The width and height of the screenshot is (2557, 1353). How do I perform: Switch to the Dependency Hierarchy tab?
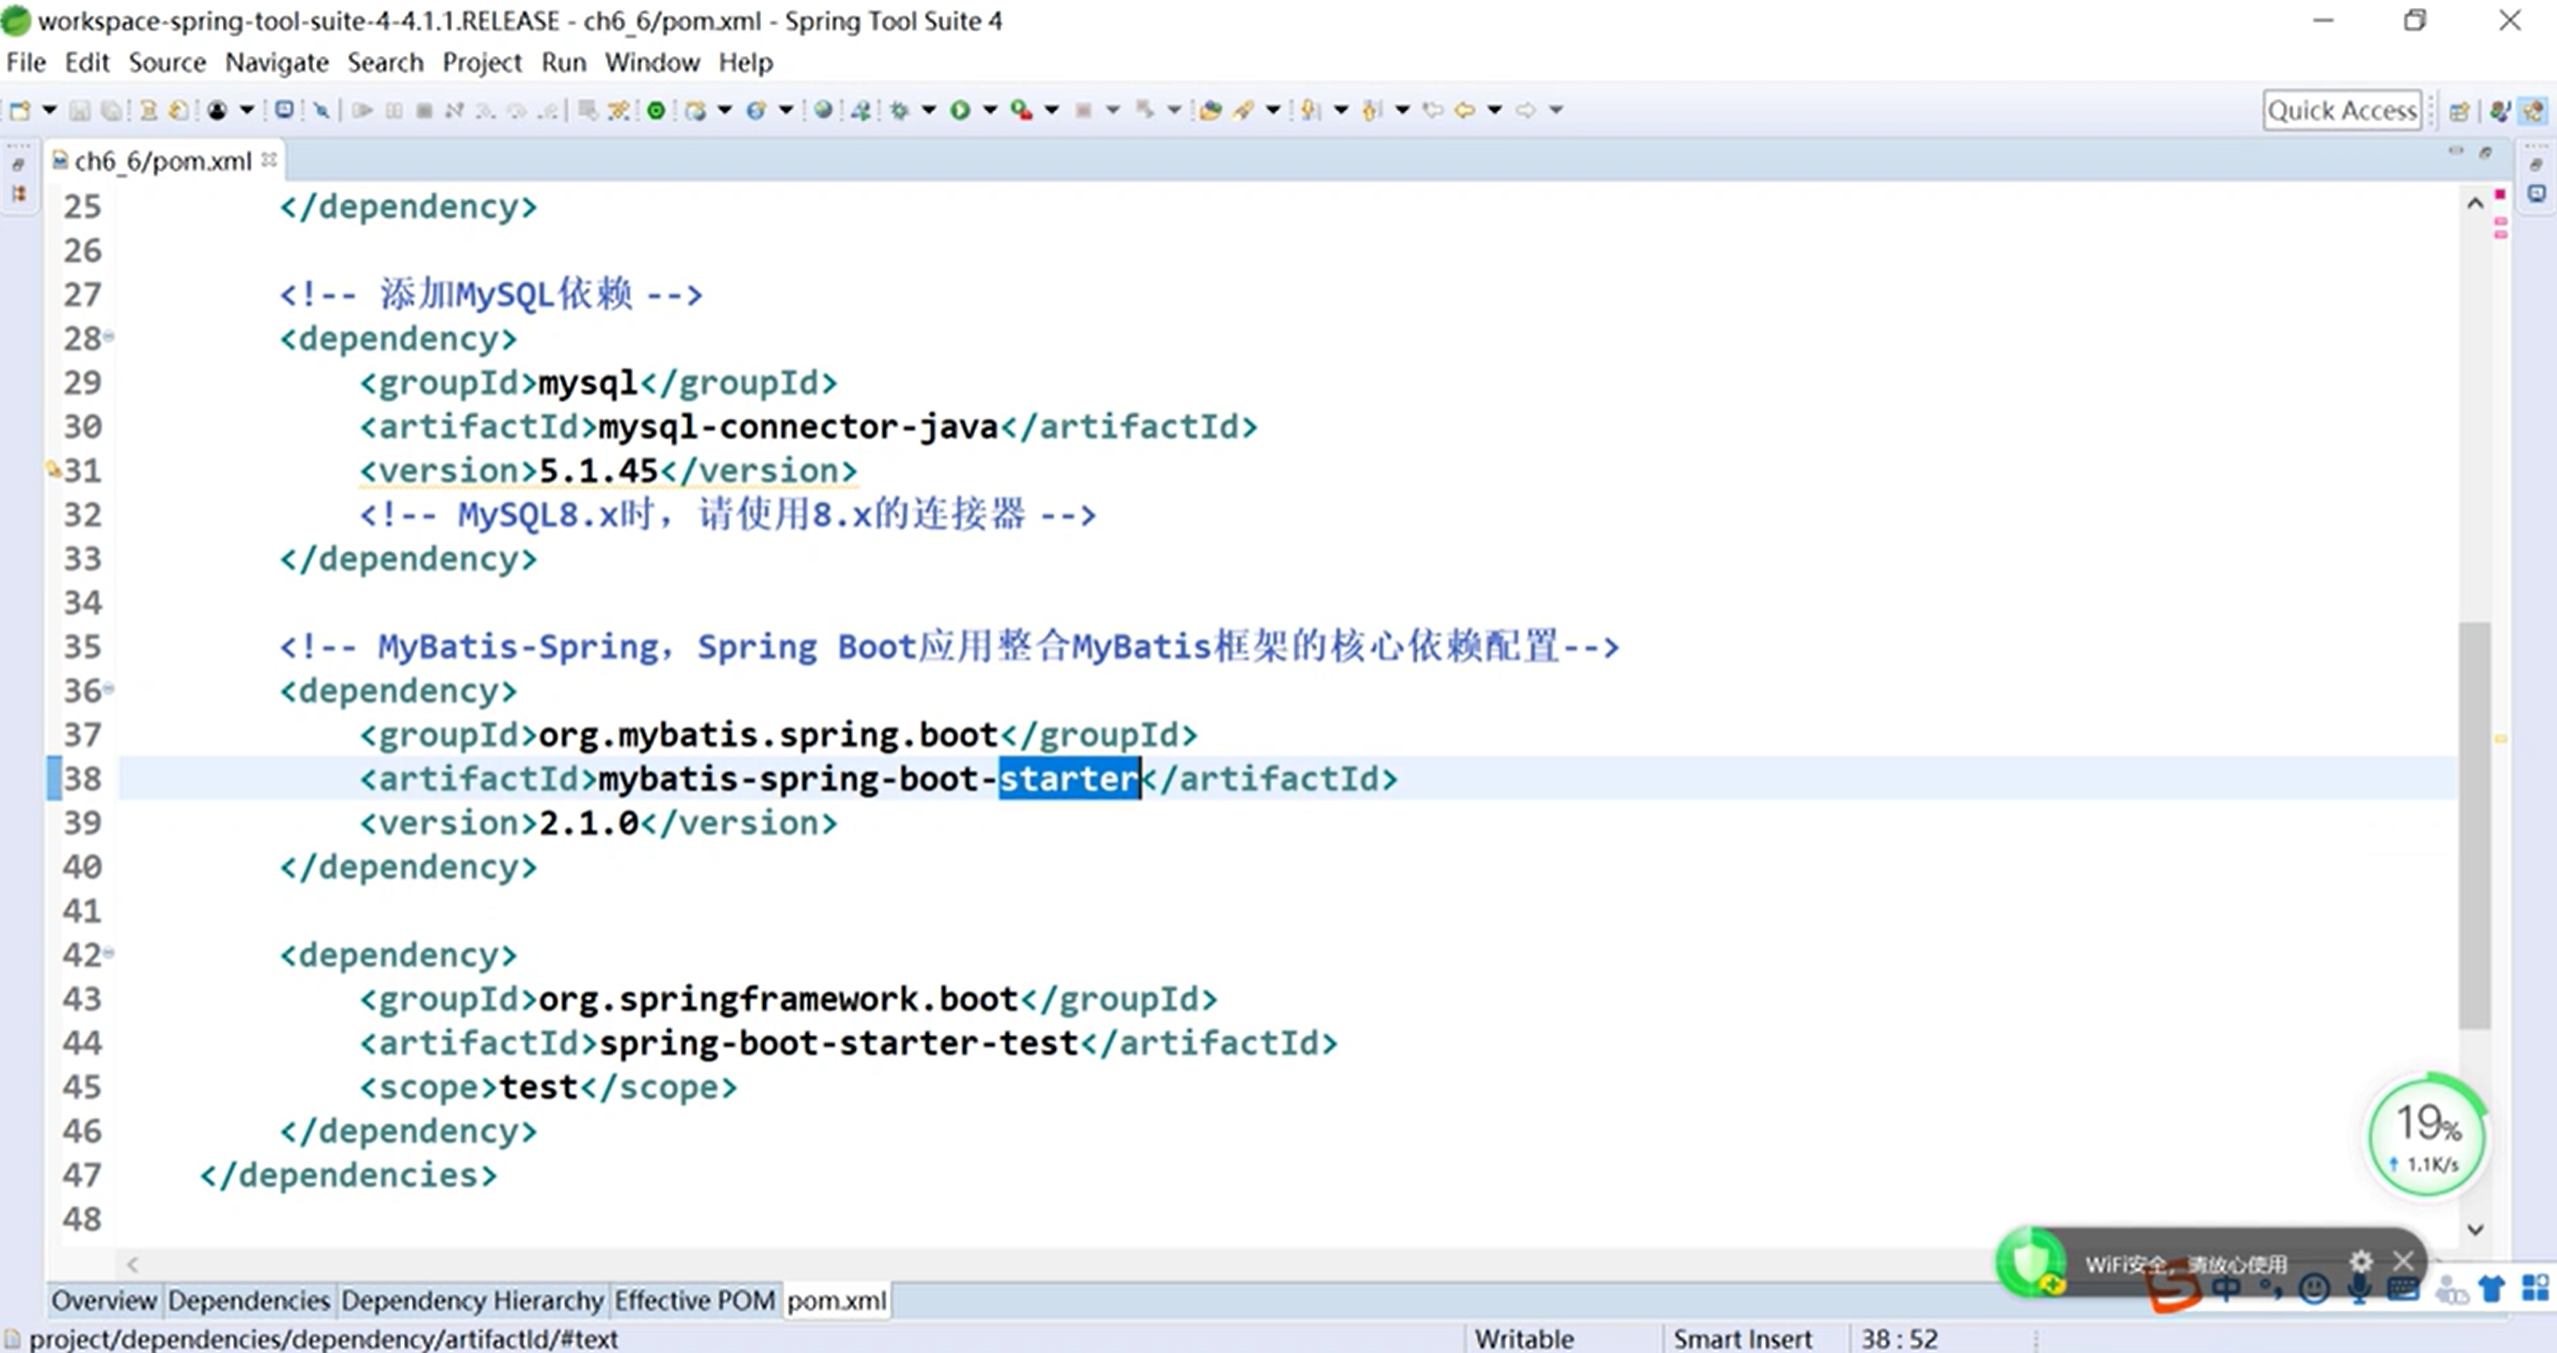pyautogui.click(x=472, y=1300)
